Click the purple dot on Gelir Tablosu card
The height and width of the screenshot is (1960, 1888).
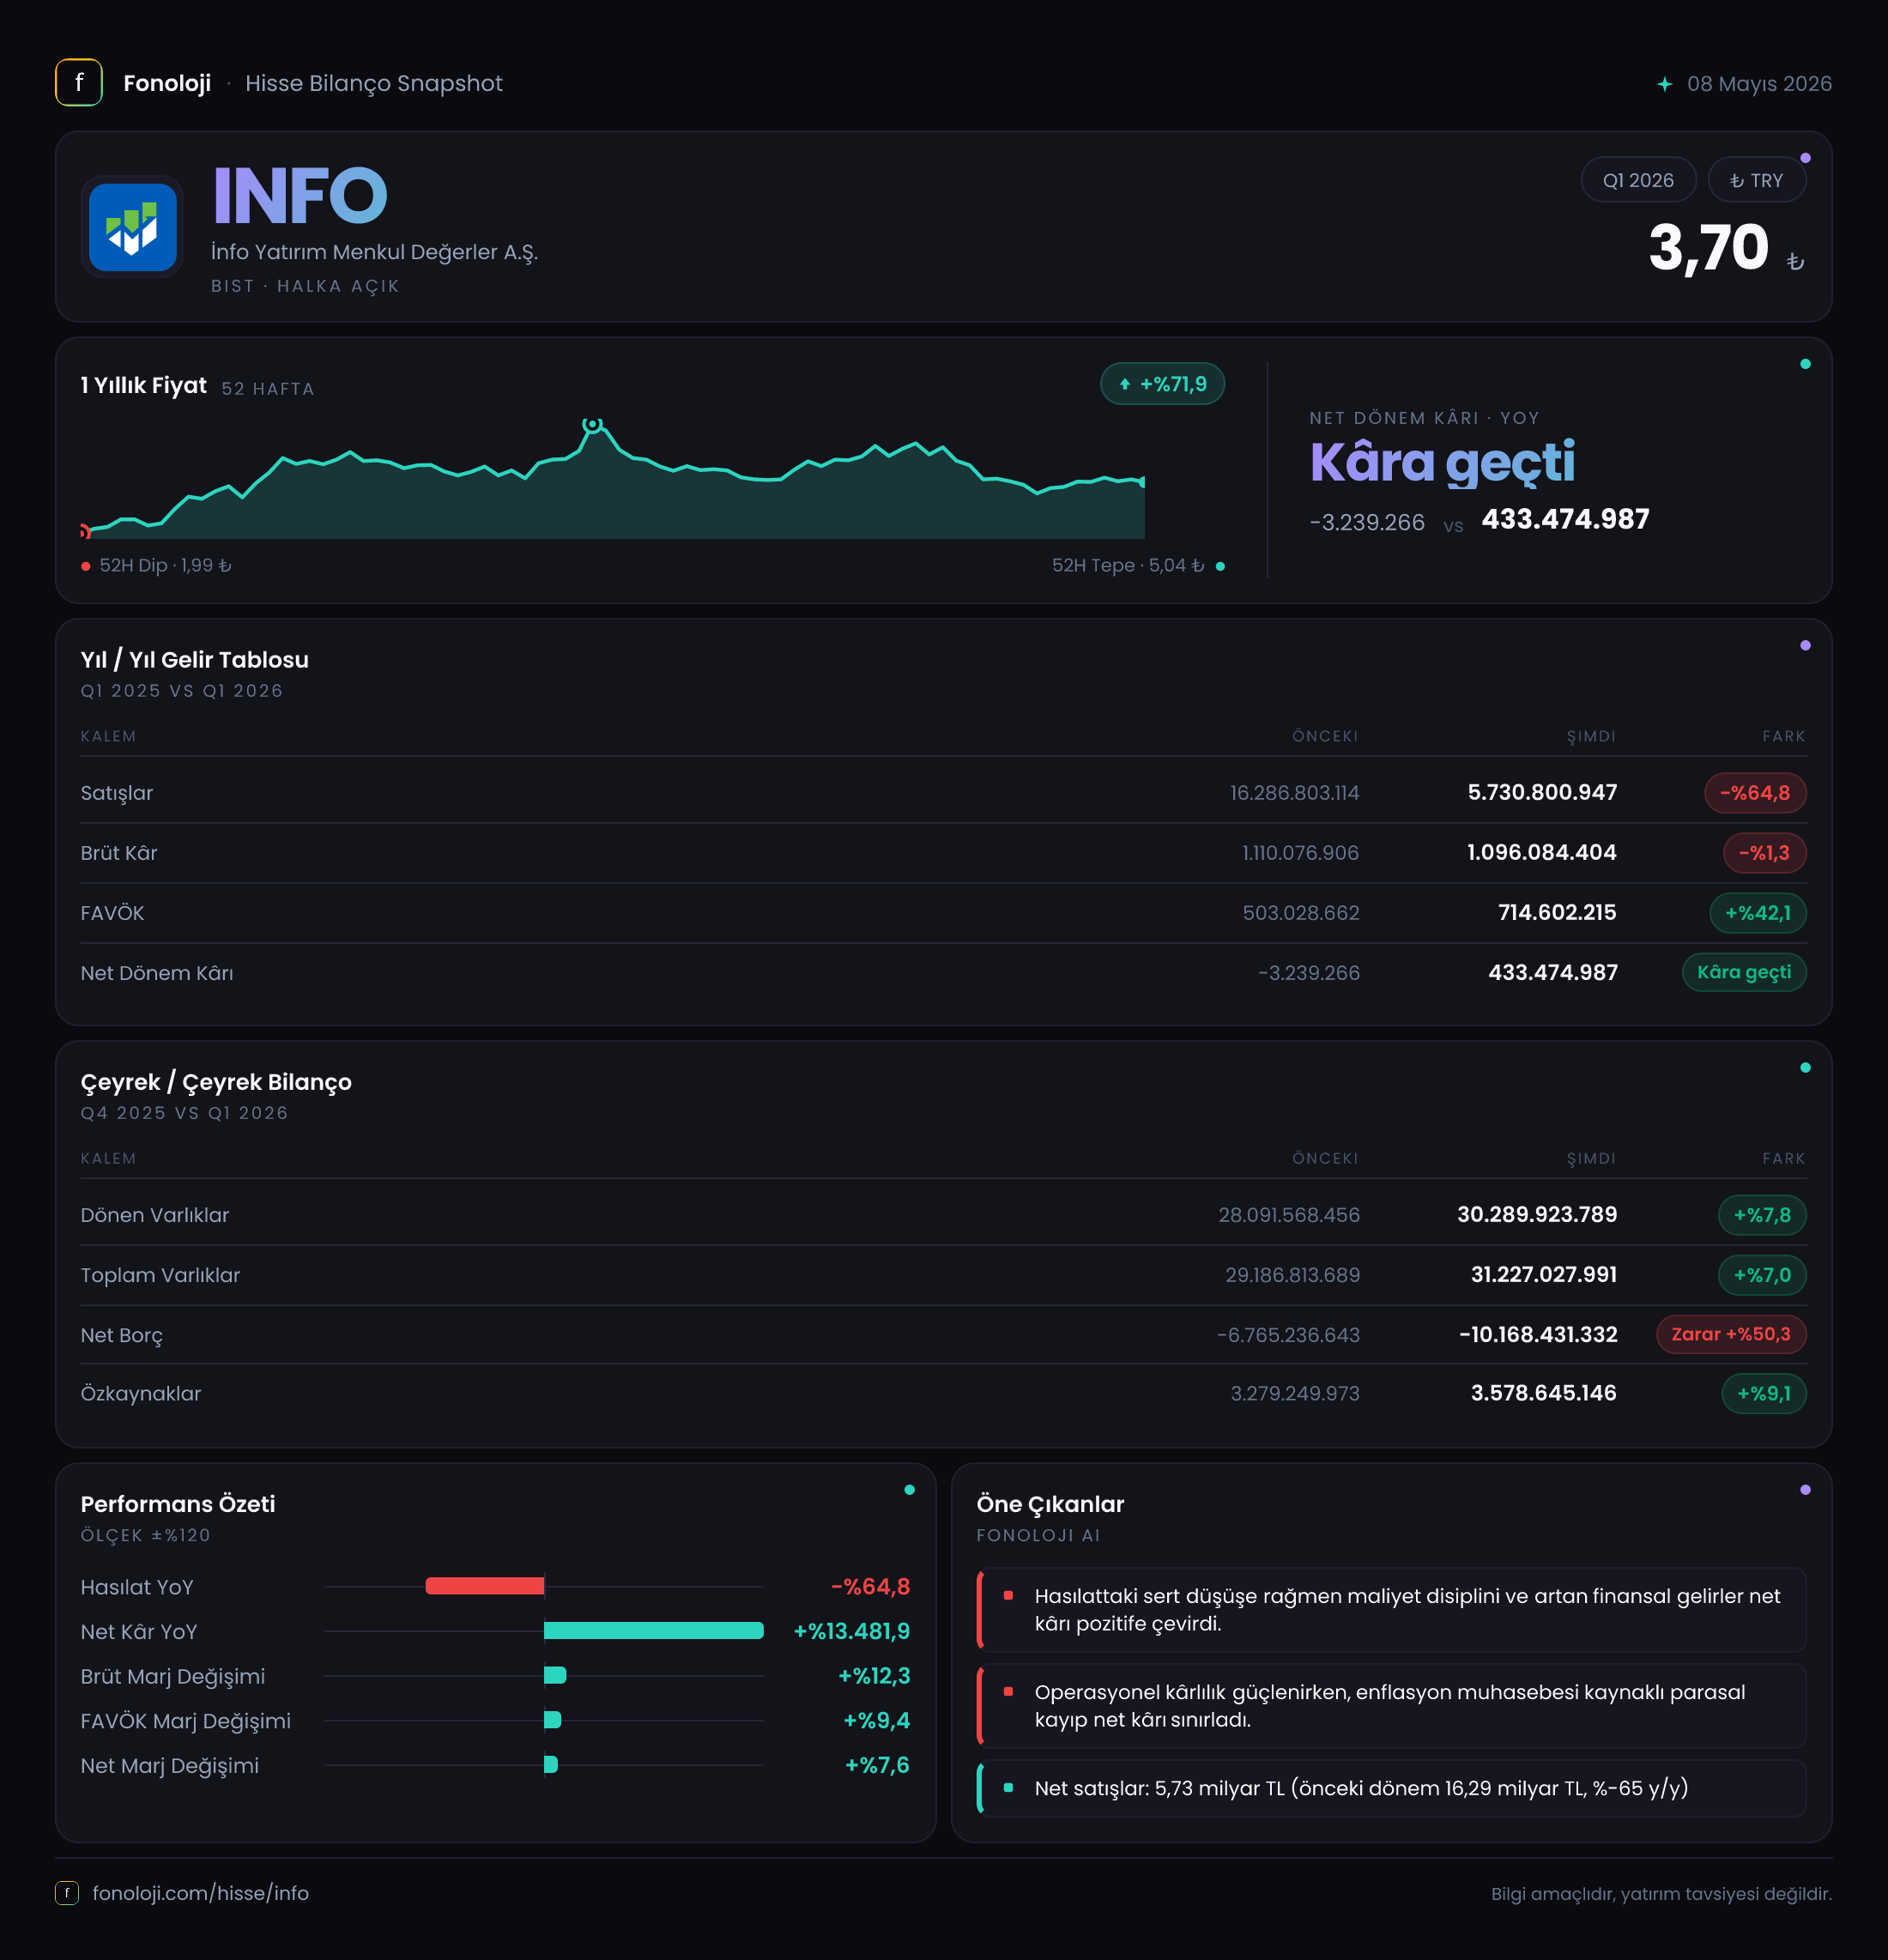tap(1805, 645)
